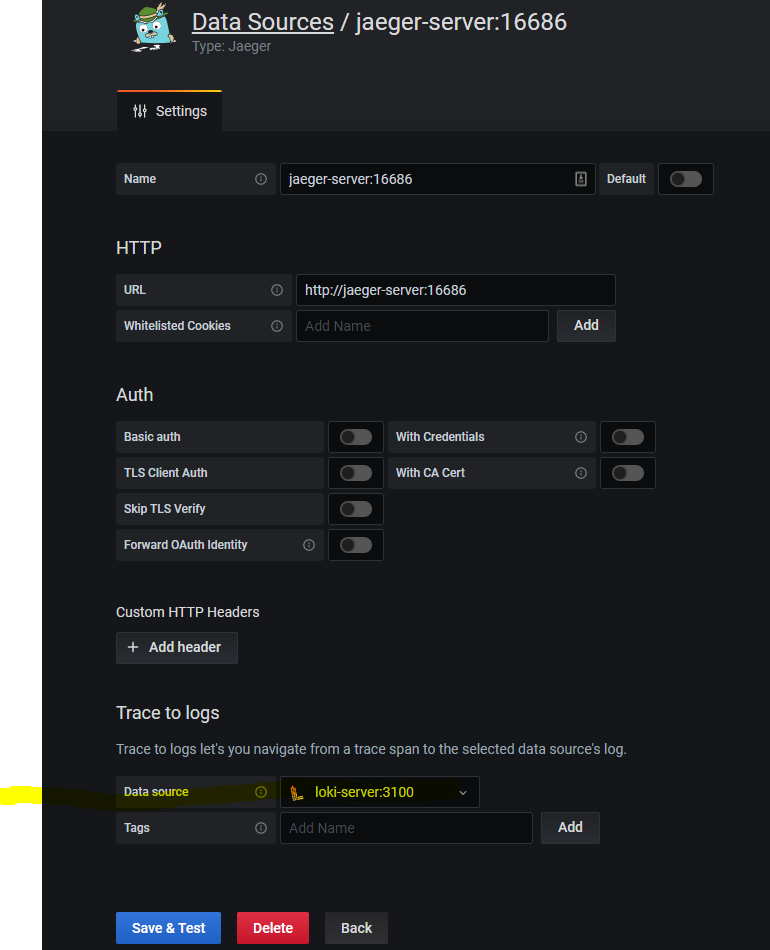Expand the data source dropdown chevron
The width and height of the screenshot is (770, 950).
coord(463,792)
